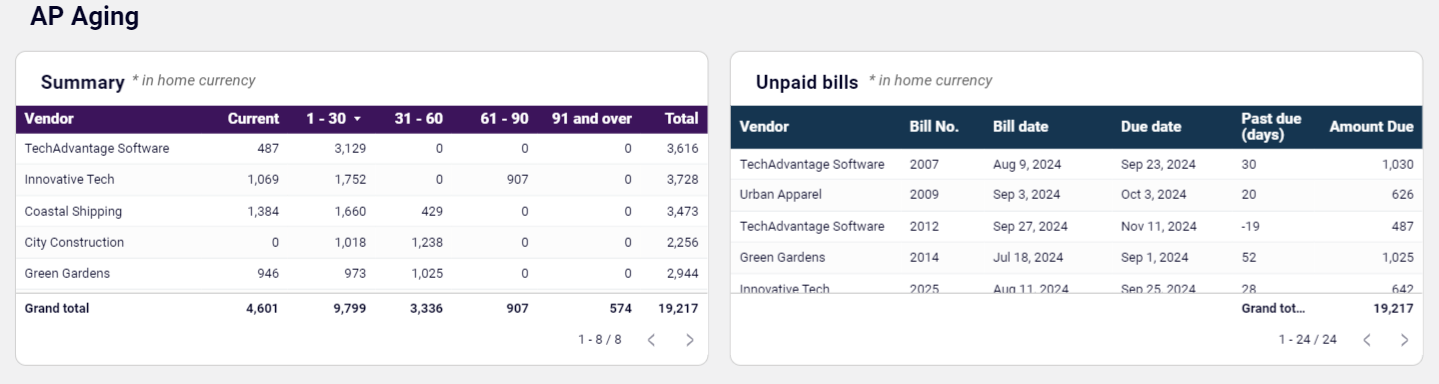The width and height of the screenshot is (1439, 384).
Task: Click Amount Due 1,030 for bill 2007
Action: pos(1398,164)
